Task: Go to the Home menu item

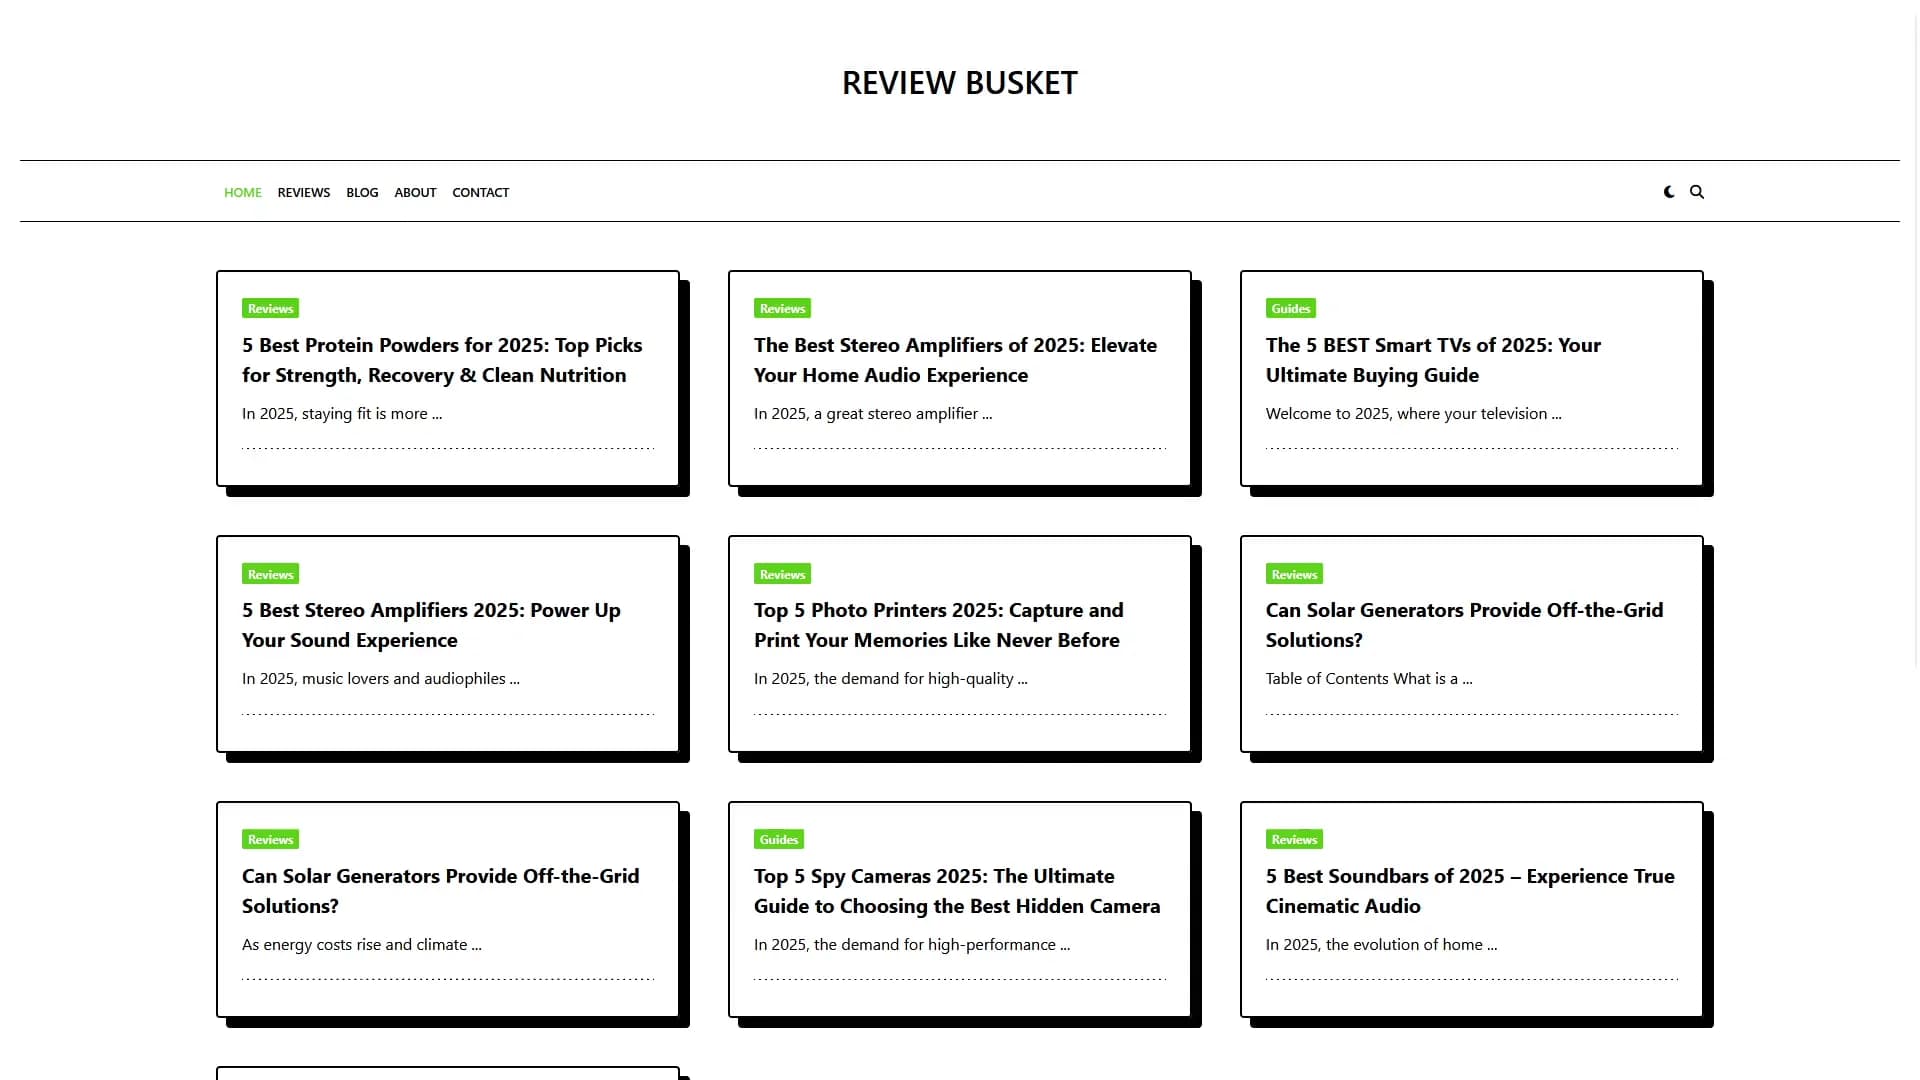Action: [243, 192]
